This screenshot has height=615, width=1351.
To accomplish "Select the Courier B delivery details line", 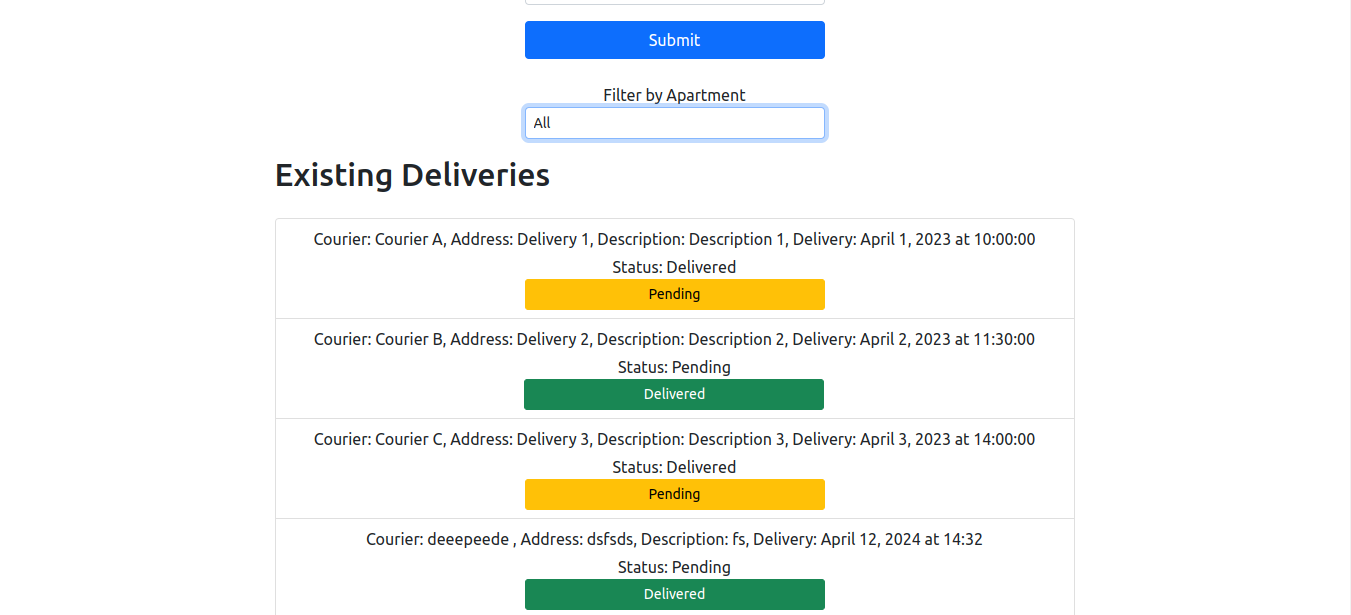I will [x=674, y=339].
